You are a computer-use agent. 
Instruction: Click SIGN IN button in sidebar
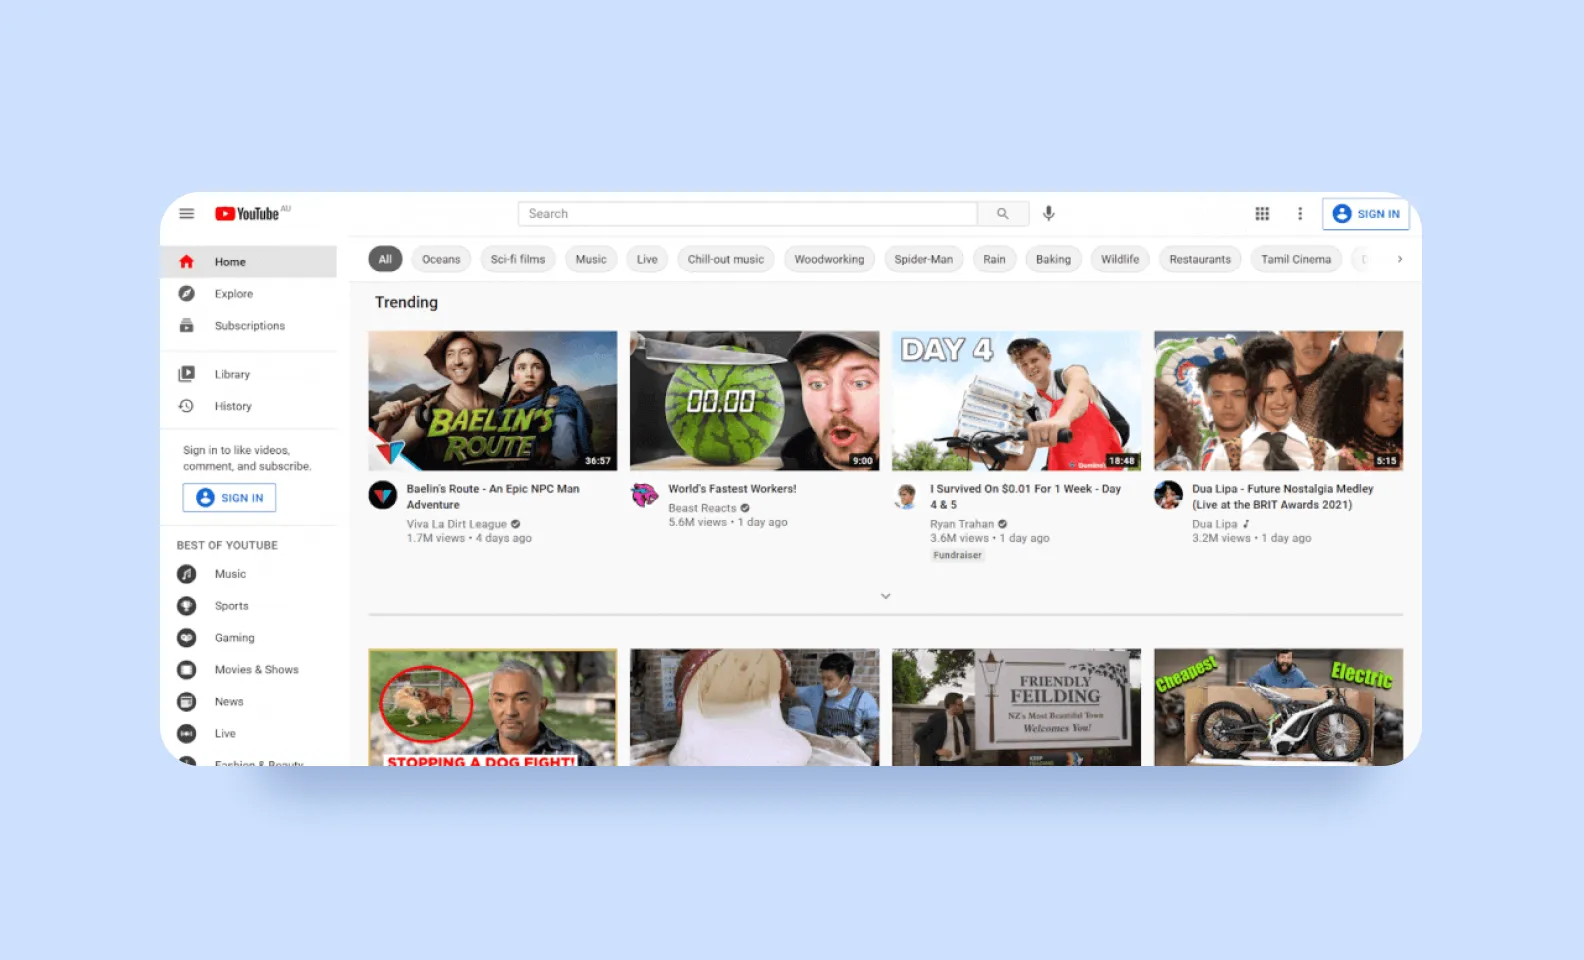229,498
